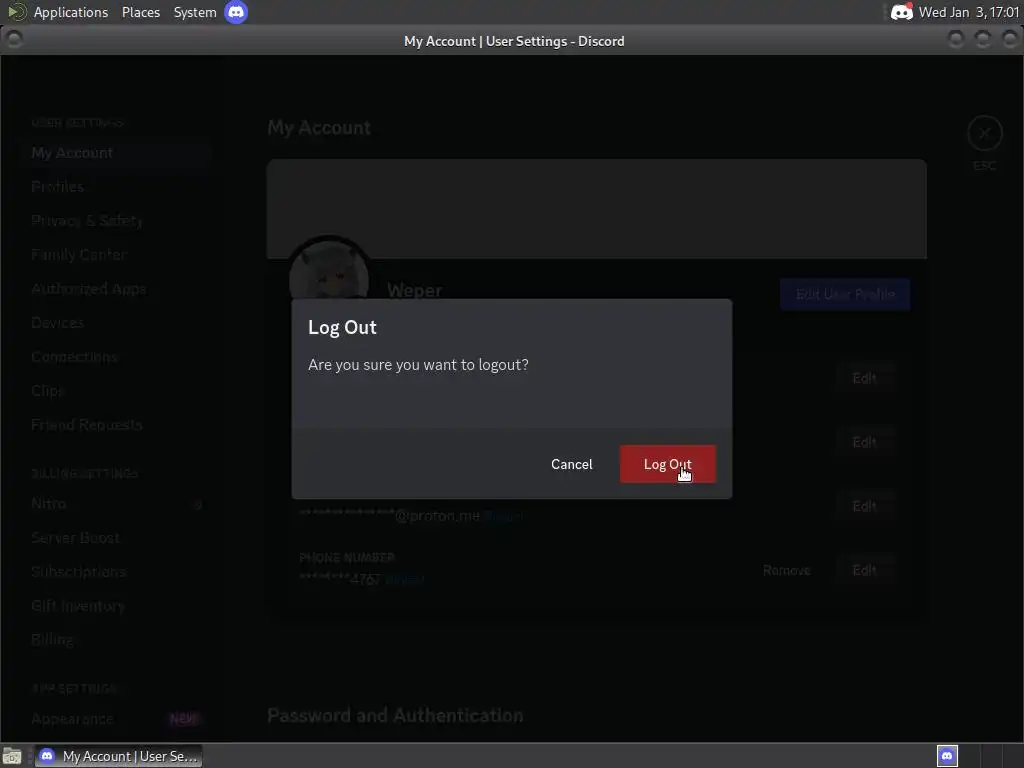Cancel the logout dialog
Viewport: 1024px width, 768px height.
[571, 464]
